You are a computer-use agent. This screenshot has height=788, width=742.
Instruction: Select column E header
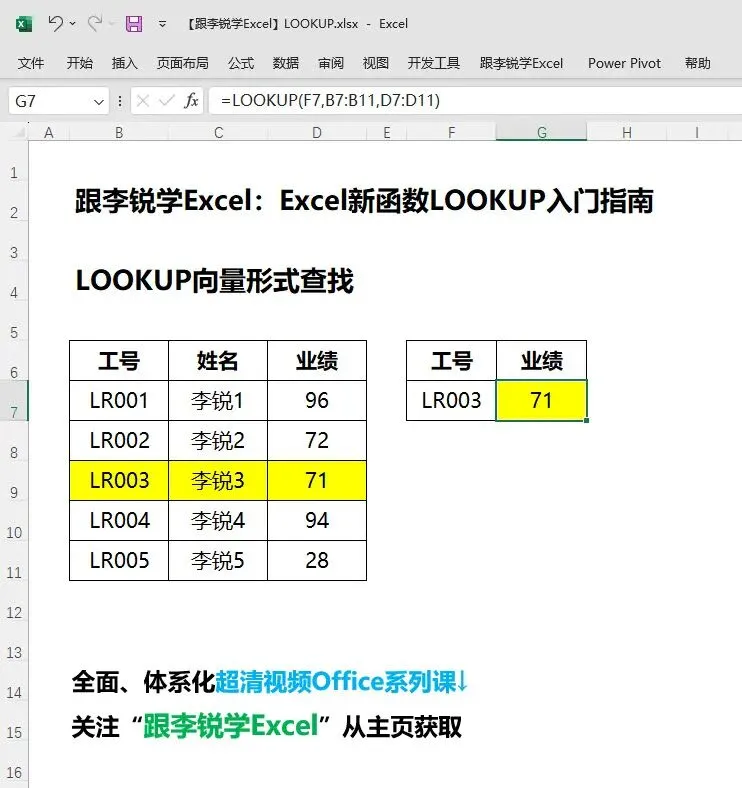click(386, 133)
